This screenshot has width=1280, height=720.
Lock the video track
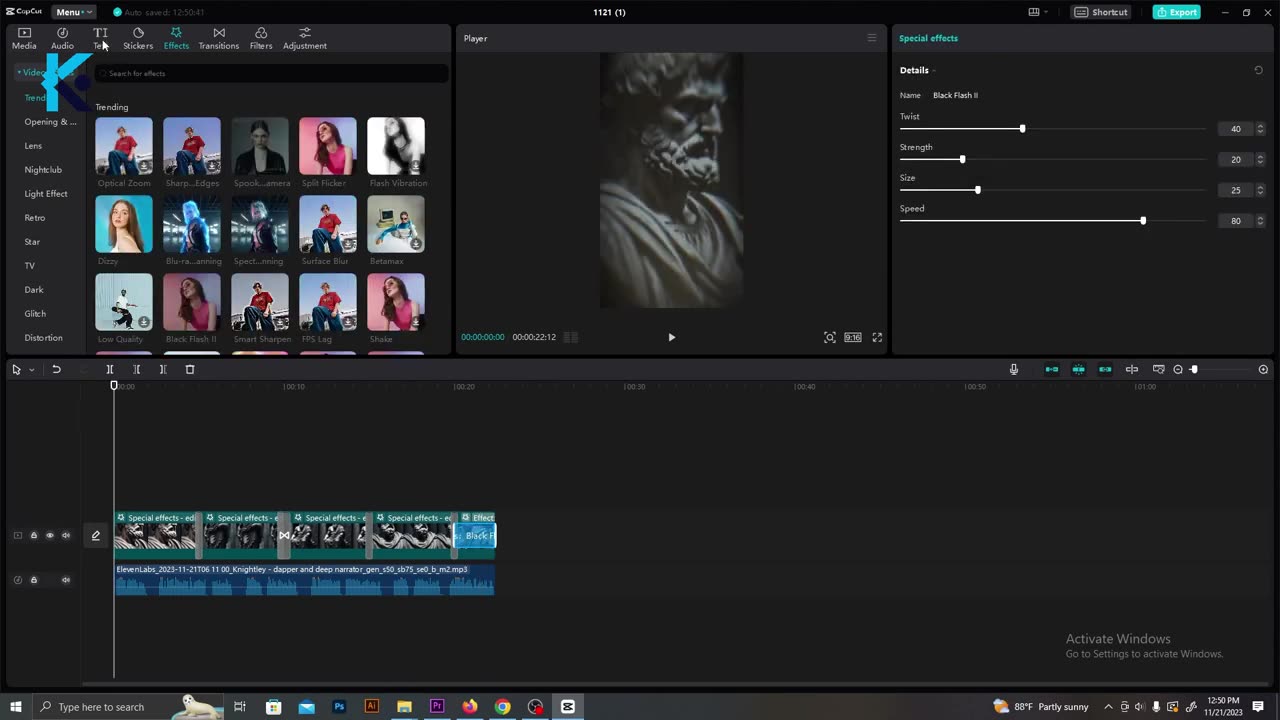point(33,535)
